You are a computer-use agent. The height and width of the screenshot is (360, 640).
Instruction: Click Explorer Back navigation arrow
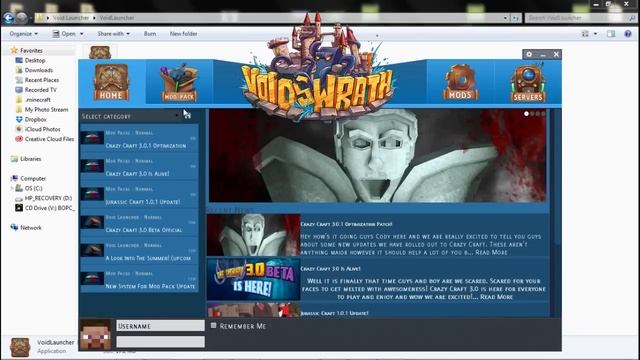click(x=8, y=18)
